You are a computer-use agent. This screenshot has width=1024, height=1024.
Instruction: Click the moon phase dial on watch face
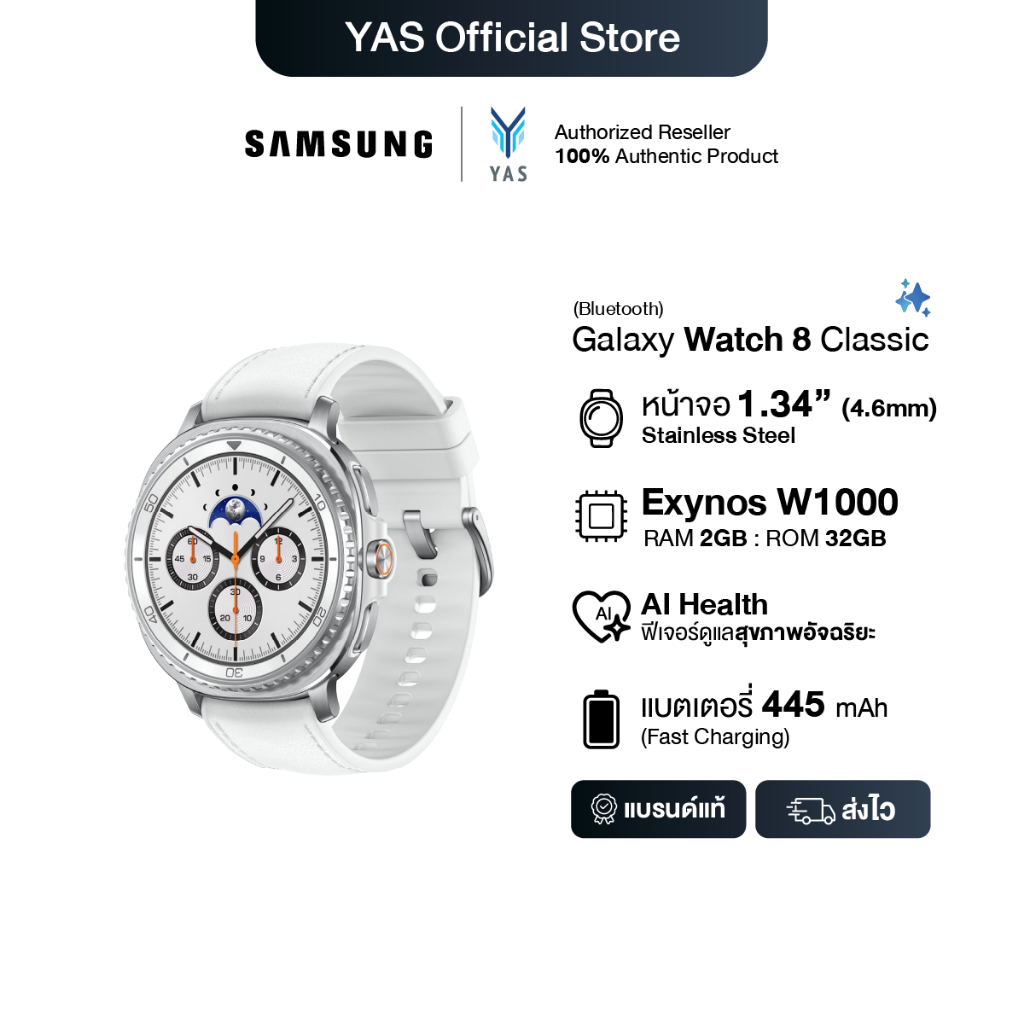pyautogui.click(x=235, y=511)
